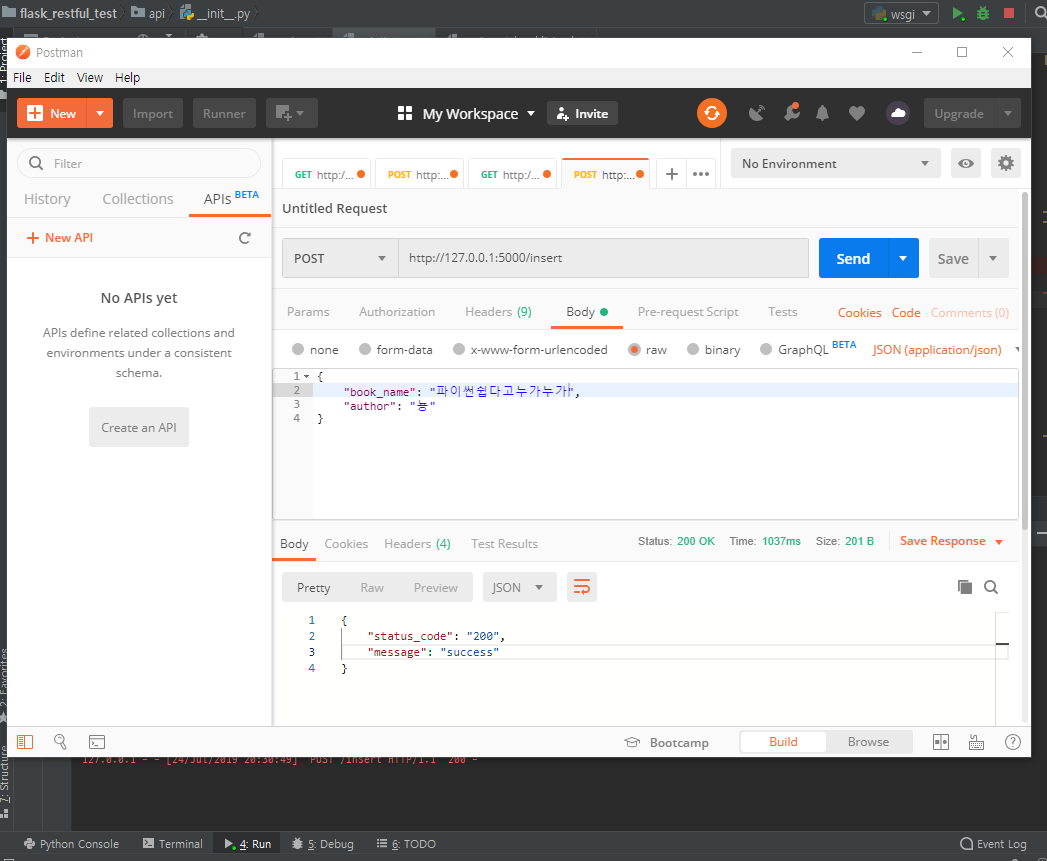Image resolution: width=1047 pixels, height=861 pixels.
Task: Click PyCharm green Run button
Action: (x=958, y=13)
